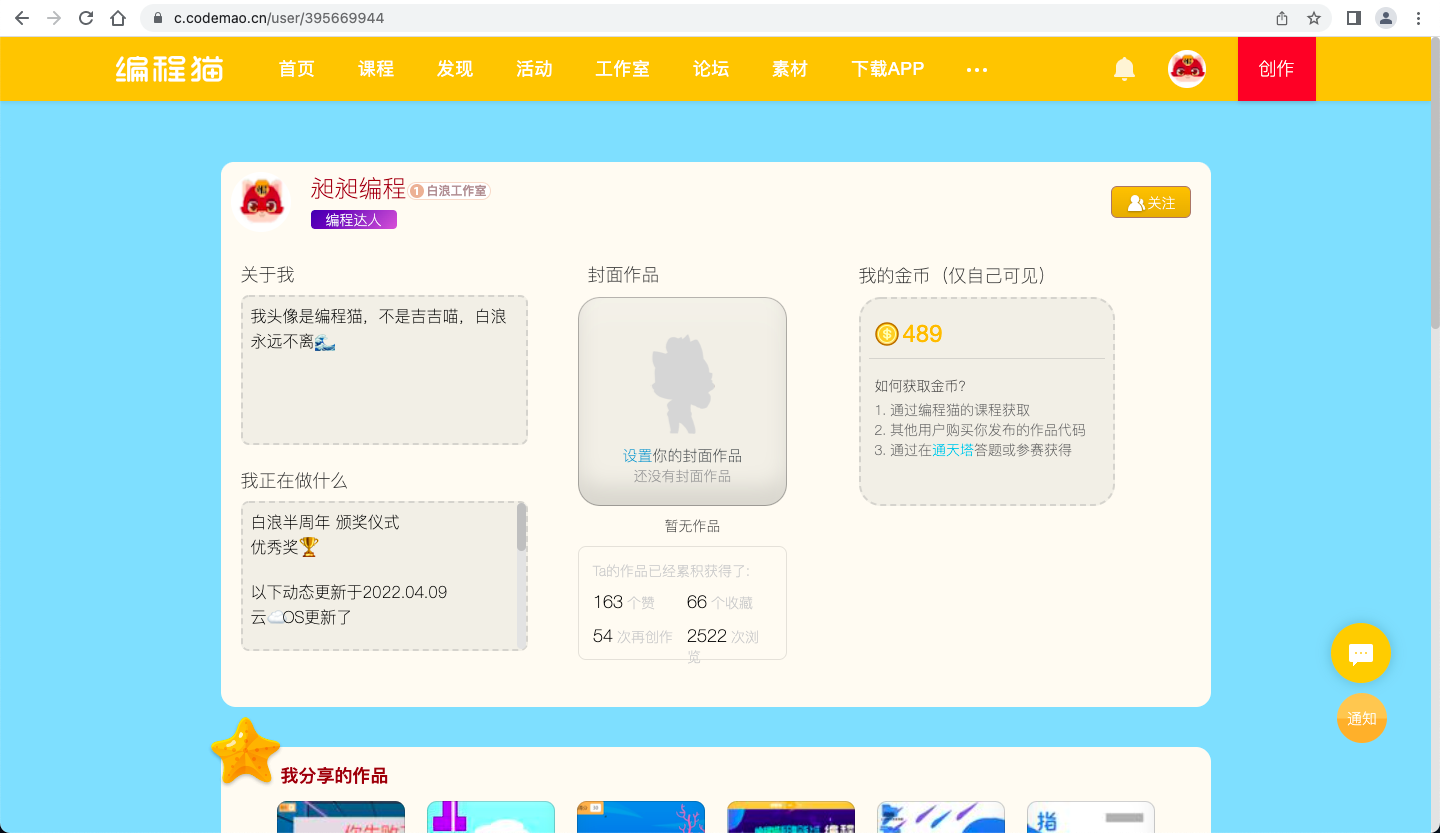Open the Chrome profile avatar icon
1440x833 pixels.
[x=1386, y=18]
